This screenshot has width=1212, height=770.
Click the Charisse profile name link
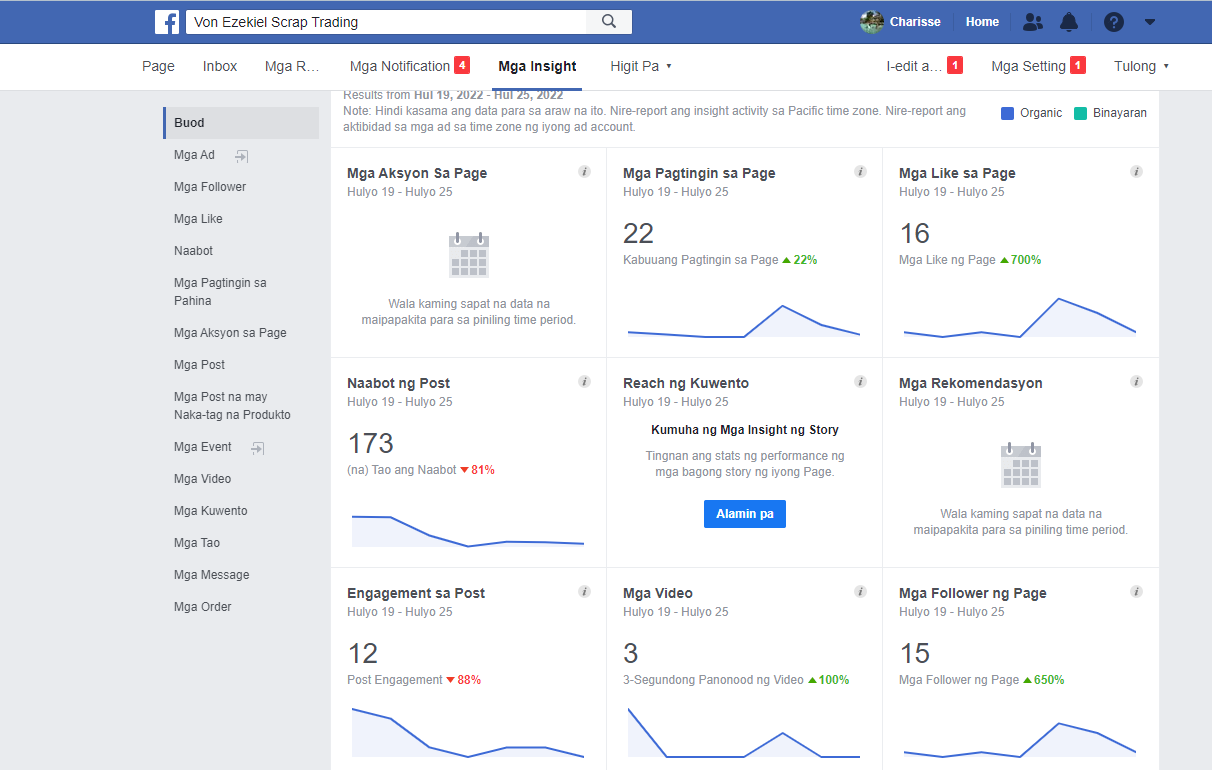[x=915, y=22]
